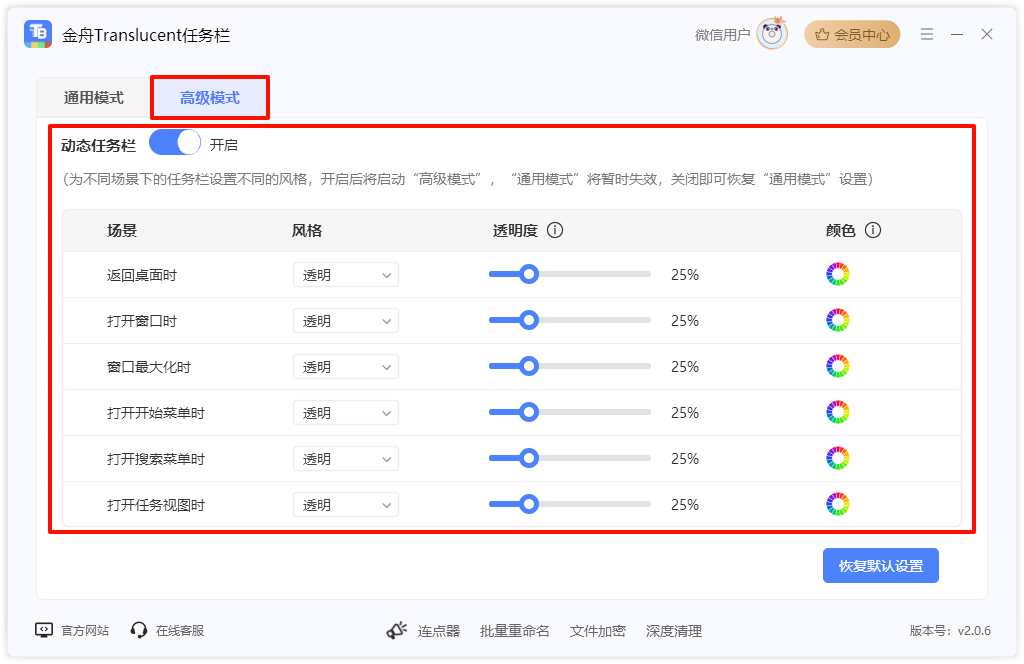Open the style dropdown for 返回桌面时
This screenshot has height=664, width=1024.
coord(345,274)
